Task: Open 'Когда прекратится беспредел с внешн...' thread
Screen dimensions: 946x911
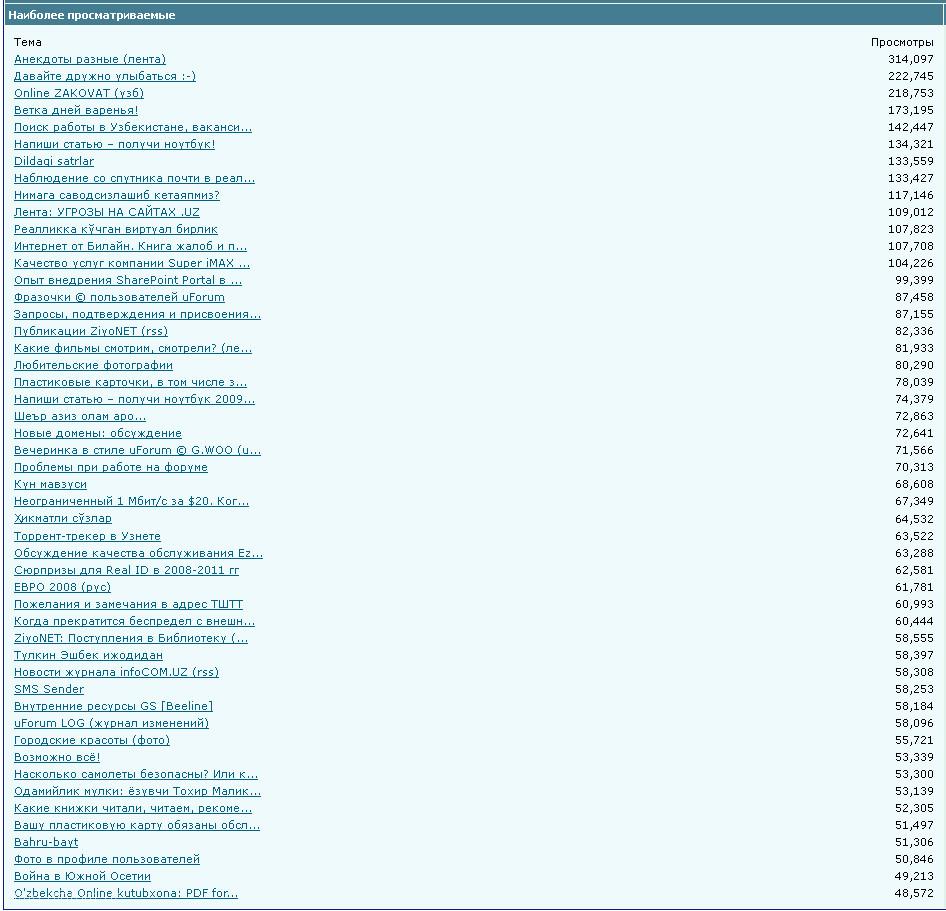Action: coord(135,621)
